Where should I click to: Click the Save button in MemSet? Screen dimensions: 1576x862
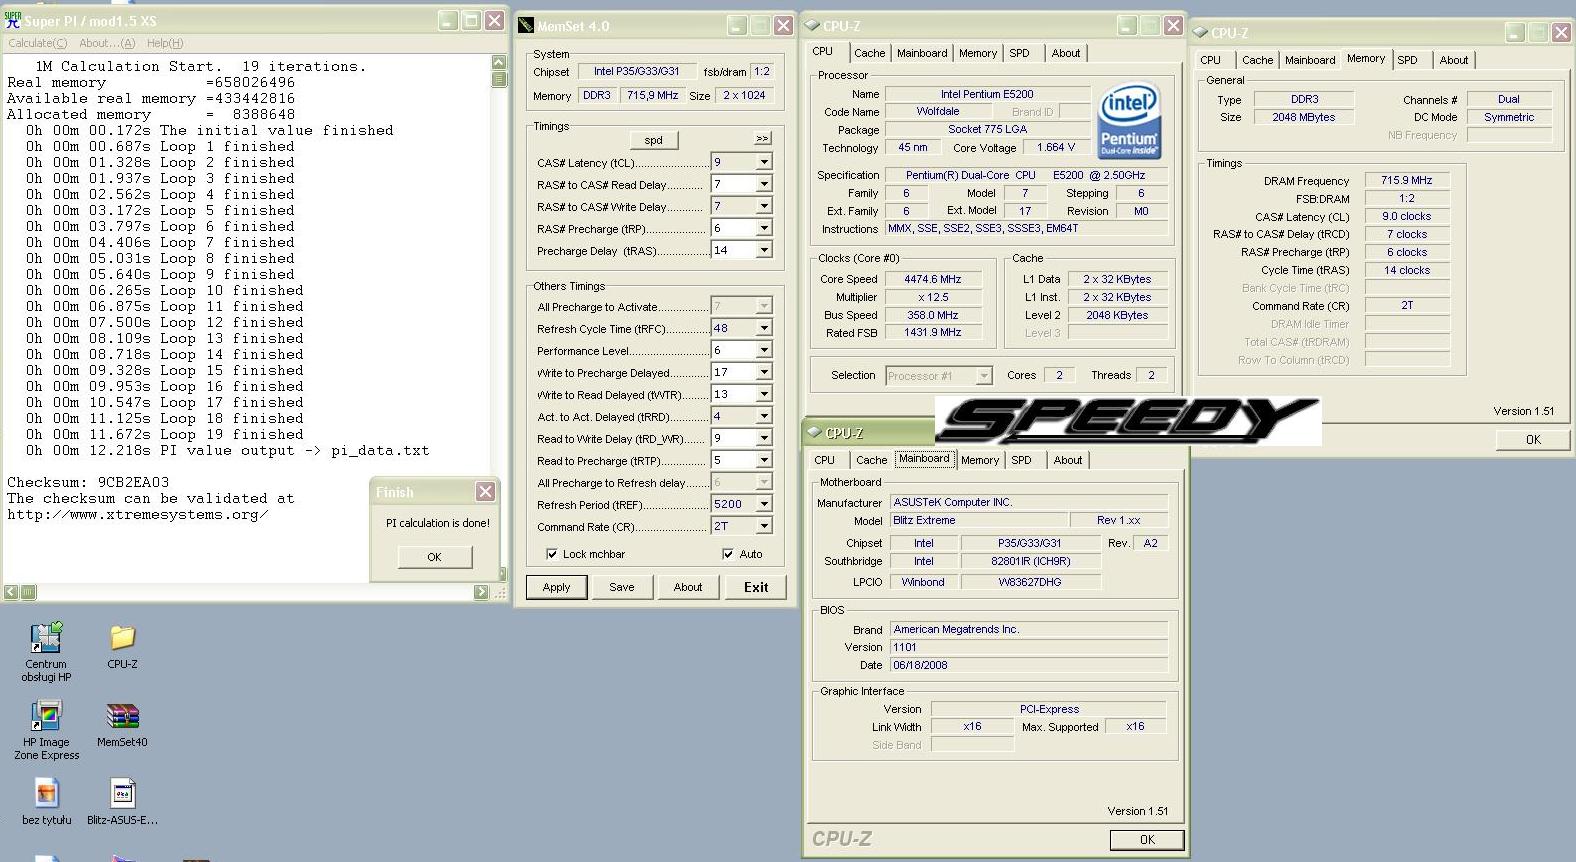[x=622, y=587]
